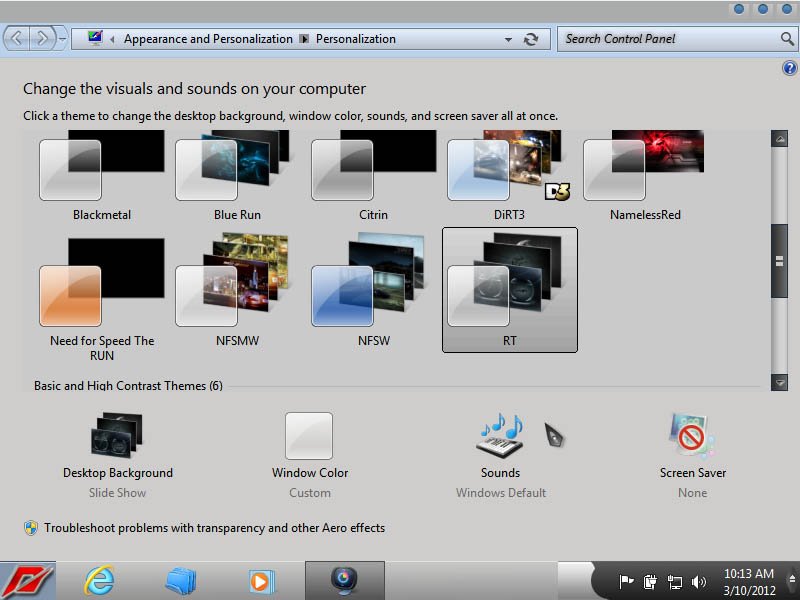
Task: Refresh the Personalization page
Action: point(531,39)
